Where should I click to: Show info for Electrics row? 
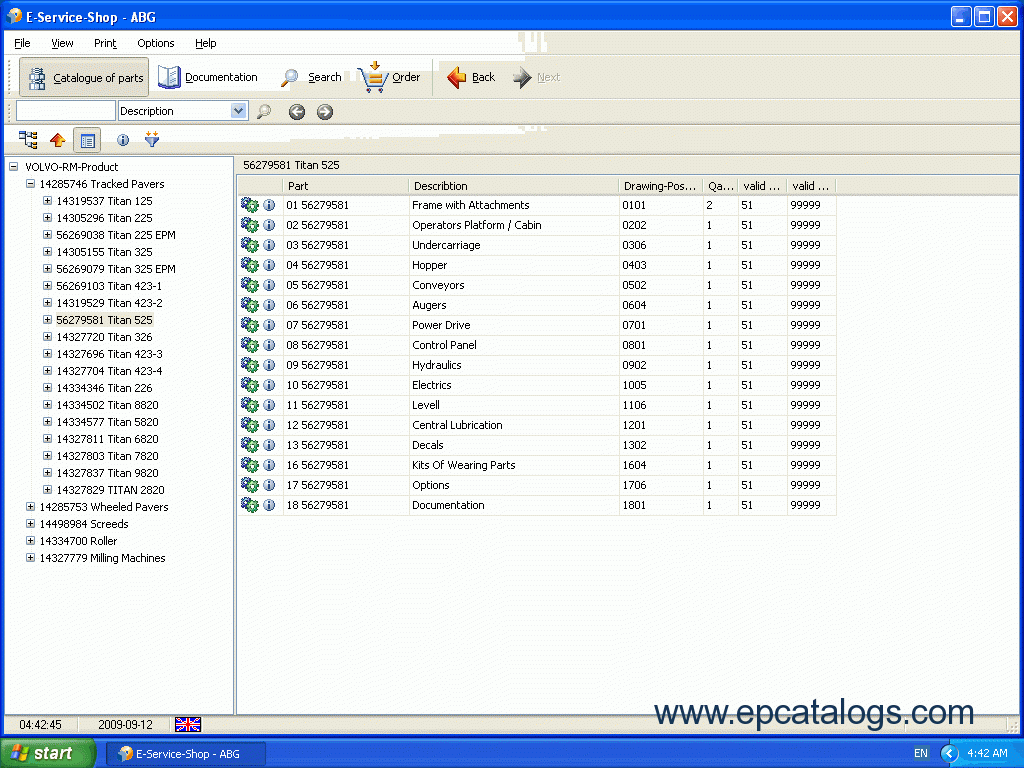click(x=269, y=385)
